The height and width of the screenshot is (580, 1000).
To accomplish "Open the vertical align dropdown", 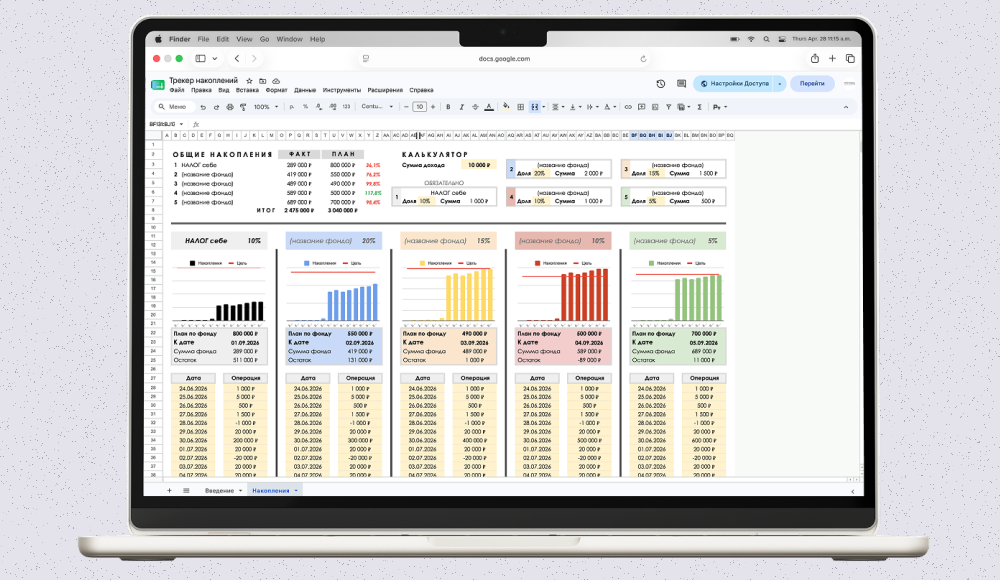I will [x=576, y=107].
